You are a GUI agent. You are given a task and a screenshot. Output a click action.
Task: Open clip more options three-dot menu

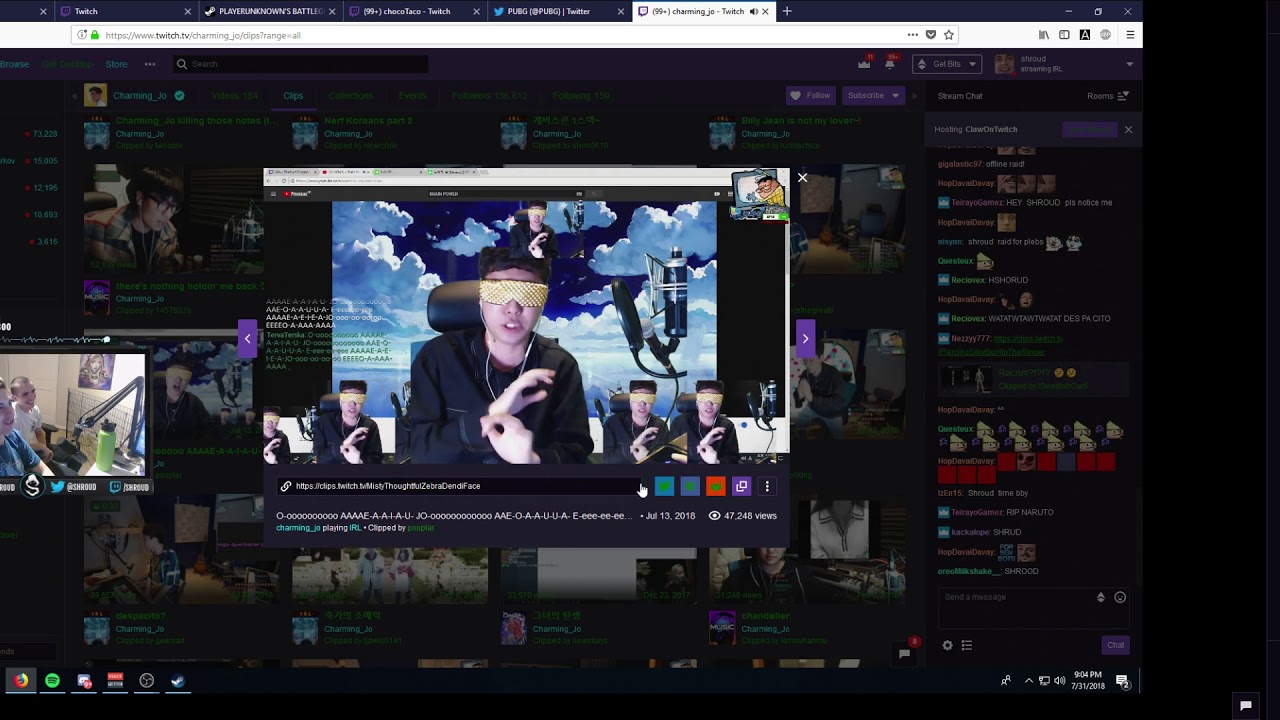[x=767, y=487]
